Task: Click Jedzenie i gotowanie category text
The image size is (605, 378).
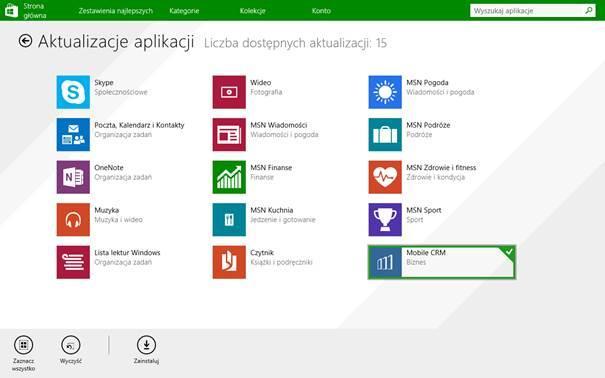Action: (283, 220)
